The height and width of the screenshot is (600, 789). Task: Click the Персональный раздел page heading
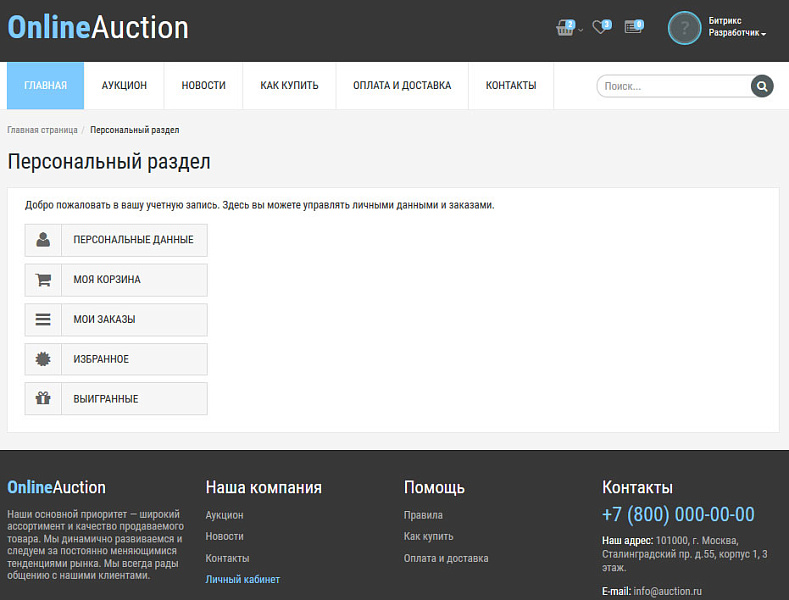click(109, 162)
